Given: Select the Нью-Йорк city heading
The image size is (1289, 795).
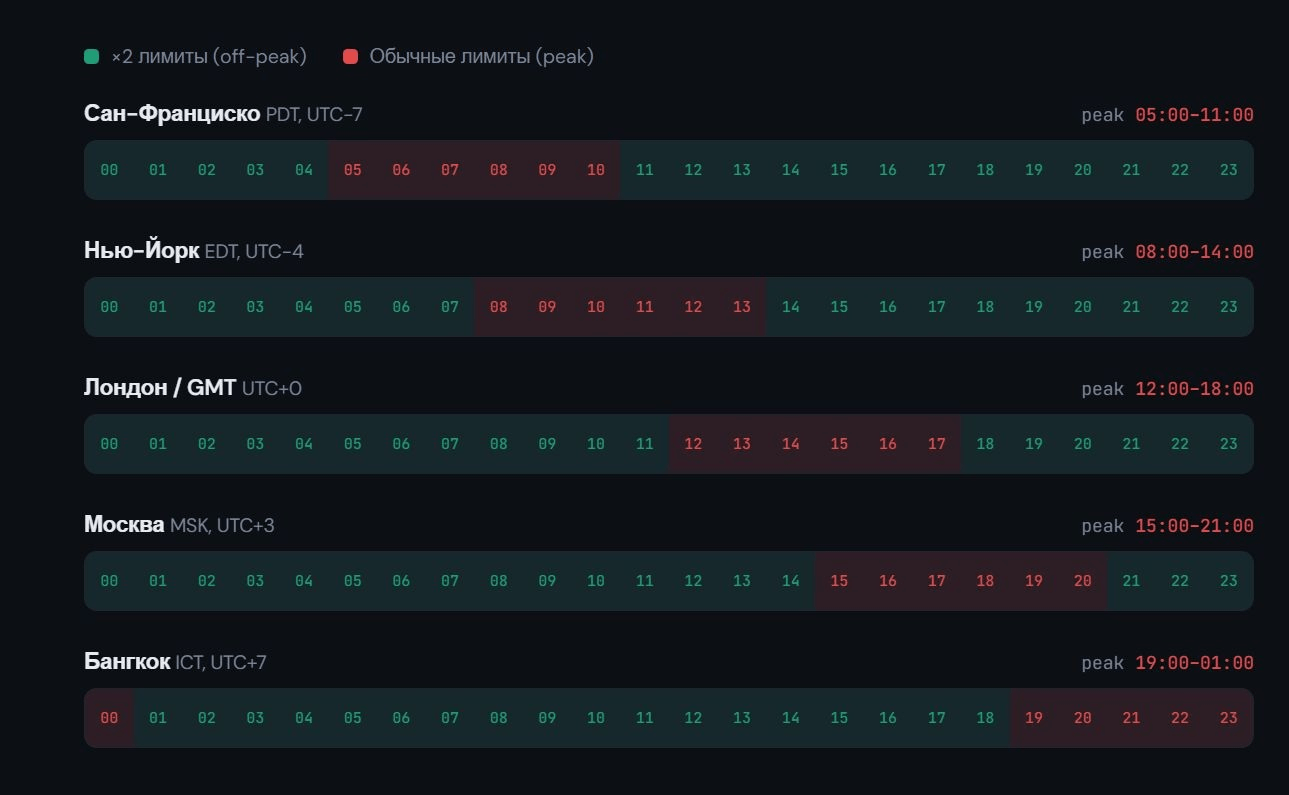Looking at the screenshot, I should (x=141, y=251).
